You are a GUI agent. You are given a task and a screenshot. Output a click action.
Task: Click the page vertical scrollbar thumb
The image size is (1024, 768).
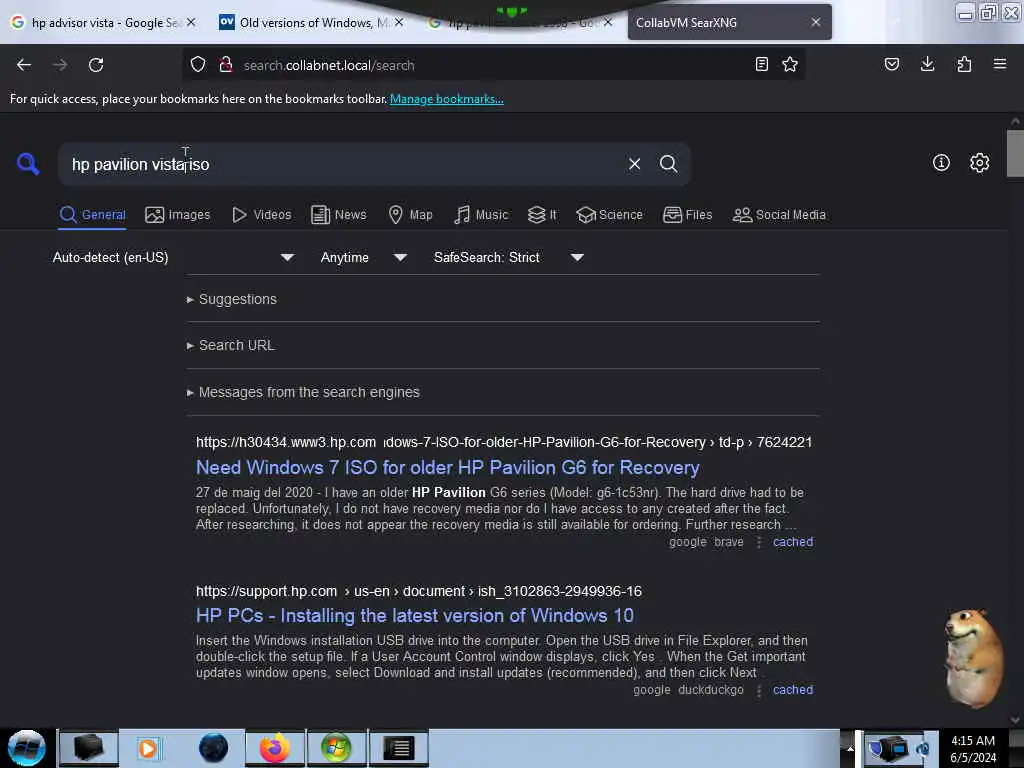click(x=1014, y=153)
